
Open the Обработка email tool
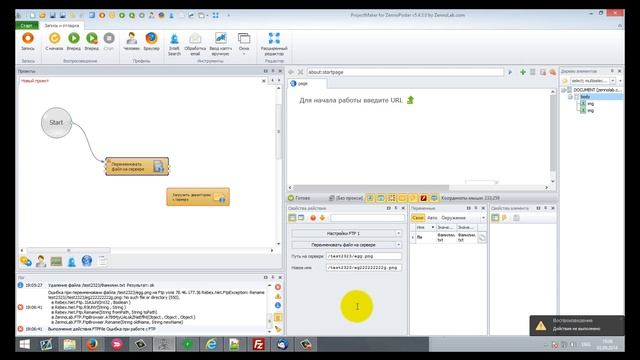tap(195, 44)
